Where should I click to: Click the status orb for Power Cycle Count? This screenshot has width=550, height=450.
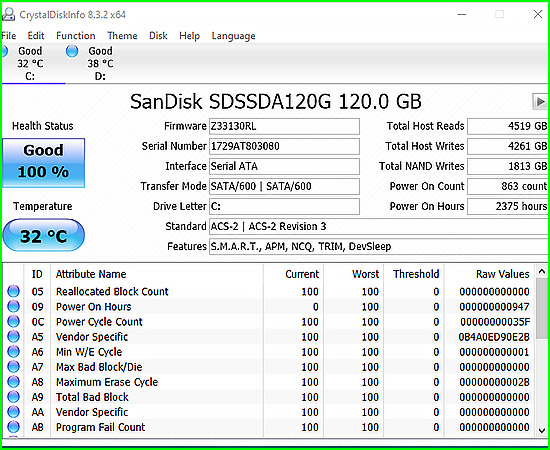click(x=13, y=322)
